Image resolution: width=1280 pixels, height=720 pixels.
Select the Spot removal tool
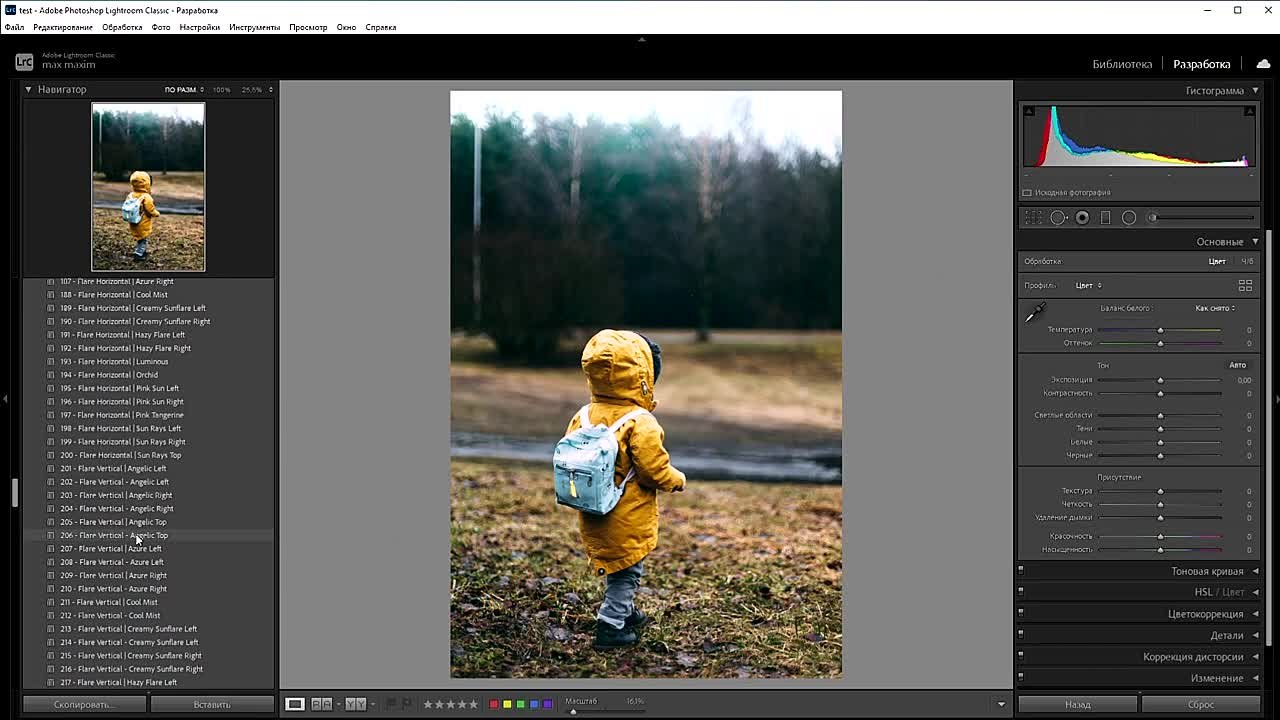[x=1058, y=217]
